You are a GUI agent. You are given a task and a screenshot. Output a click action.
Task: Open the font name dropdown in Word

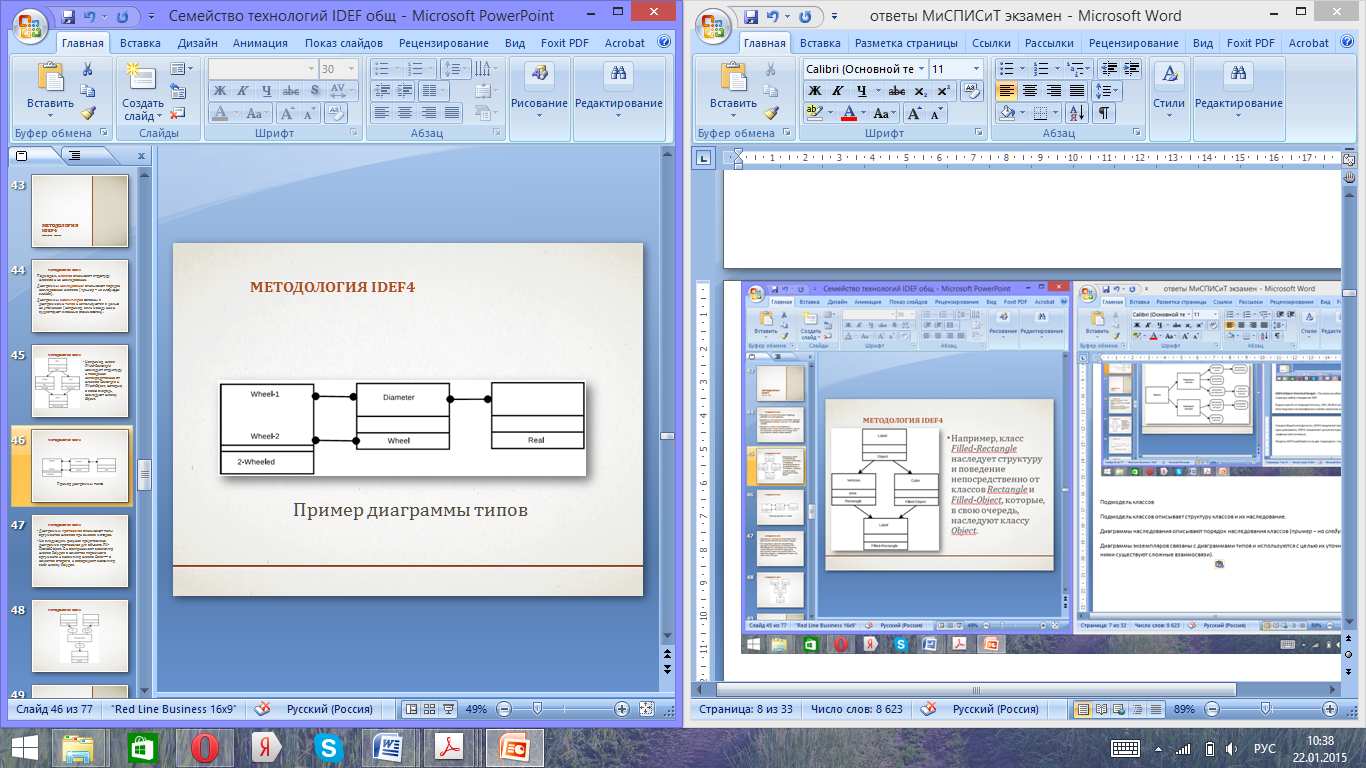[x=919, y=69]
